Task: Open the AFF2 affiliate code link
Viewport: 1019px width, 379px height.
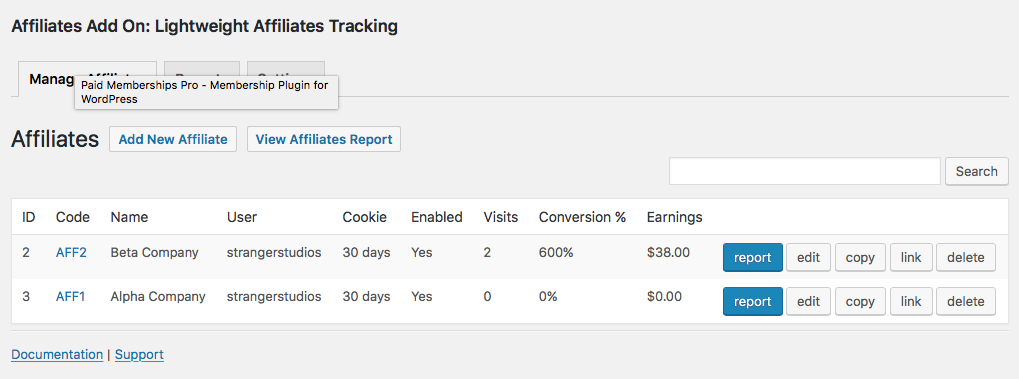Action: (x=71, y=252)
